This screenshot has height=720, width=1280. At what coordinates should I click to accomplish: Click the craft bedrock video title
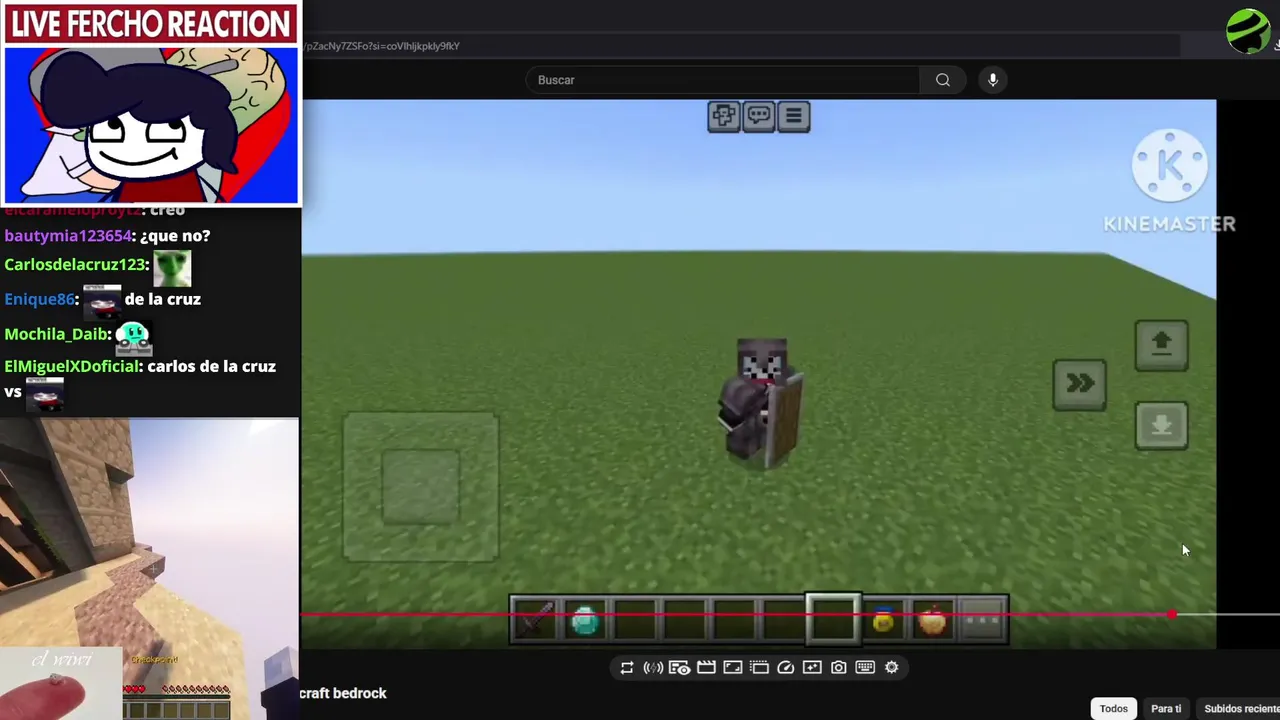pos(343,693)
